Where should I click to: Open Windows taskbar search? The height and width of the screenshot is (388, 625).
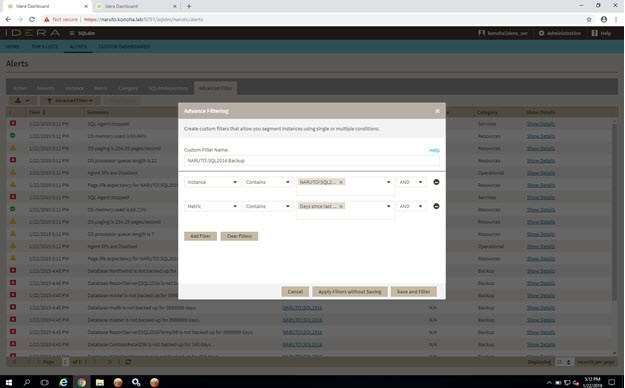[27, 382]
